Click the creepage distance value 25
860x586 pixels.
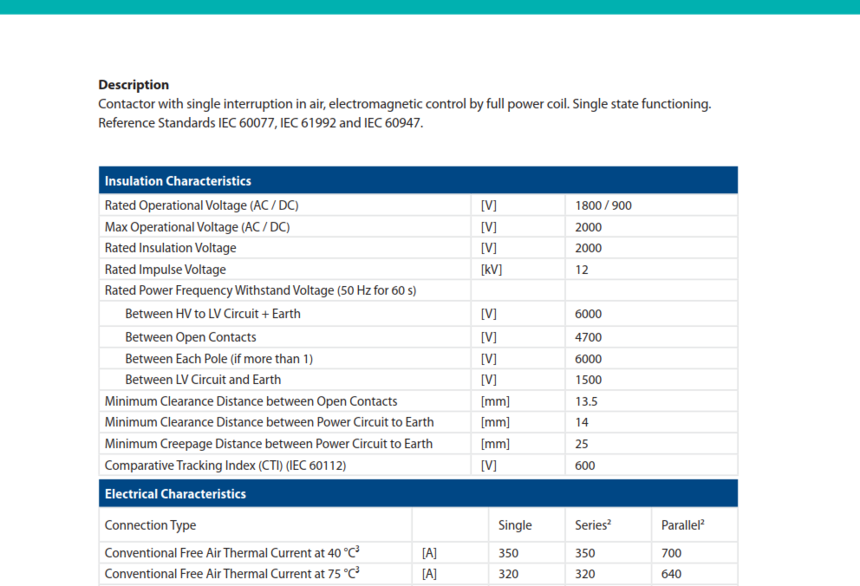coord(581,443)
